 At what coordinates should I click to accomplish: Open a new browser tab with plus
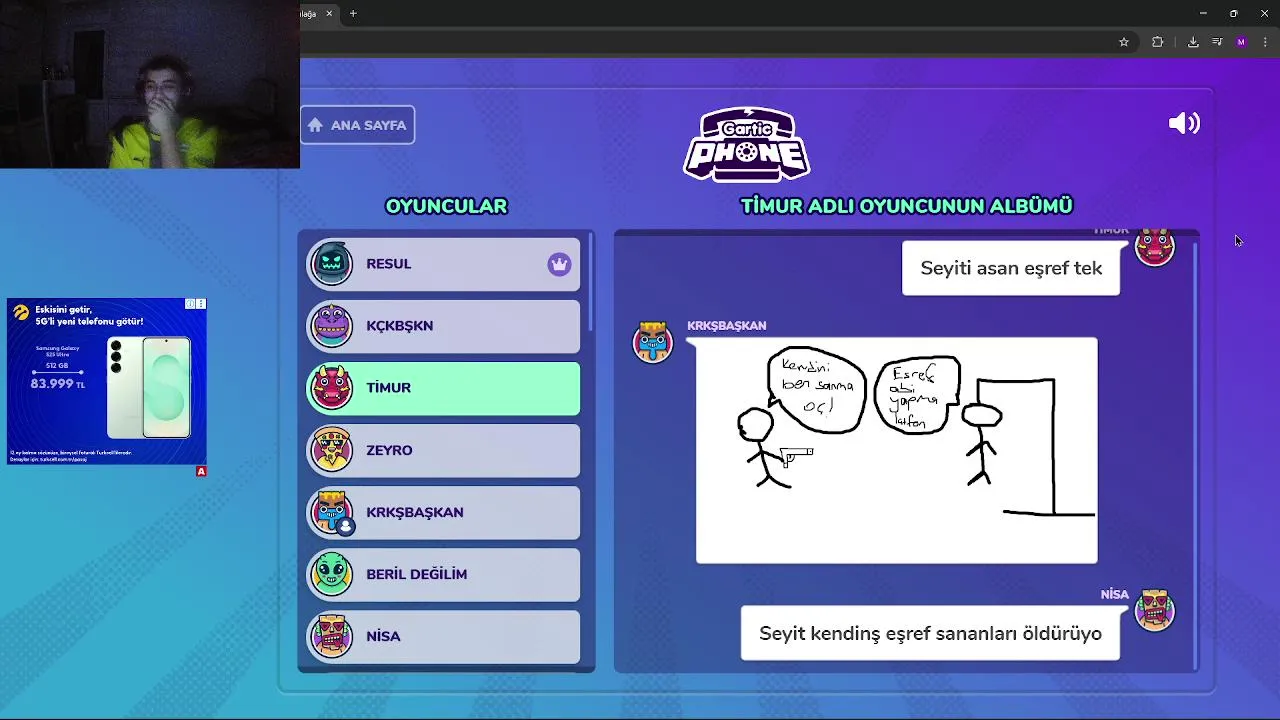click(353, 13)
